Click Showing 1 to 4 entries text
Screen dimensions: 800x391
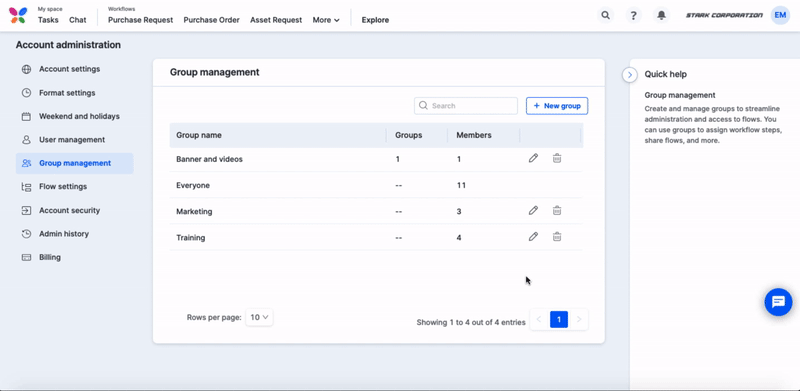471,322
